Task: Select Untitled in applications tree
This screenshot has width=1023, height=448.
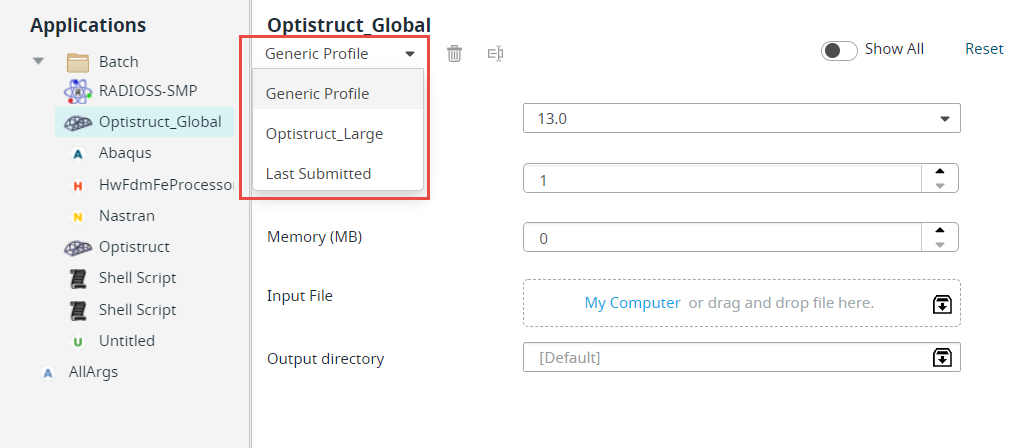Action: pyautogui.click(x=127, y=340)
